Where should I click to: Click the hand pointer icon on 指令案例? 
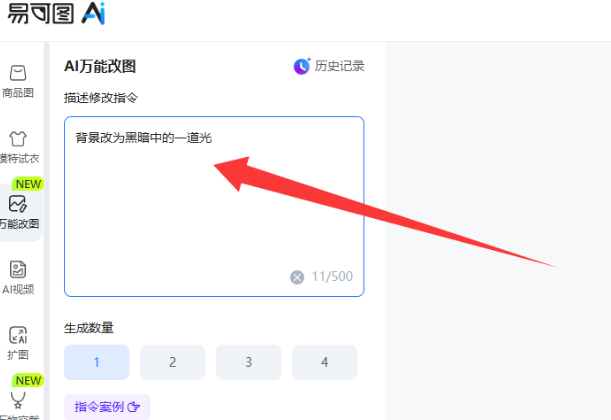(134, 407)
